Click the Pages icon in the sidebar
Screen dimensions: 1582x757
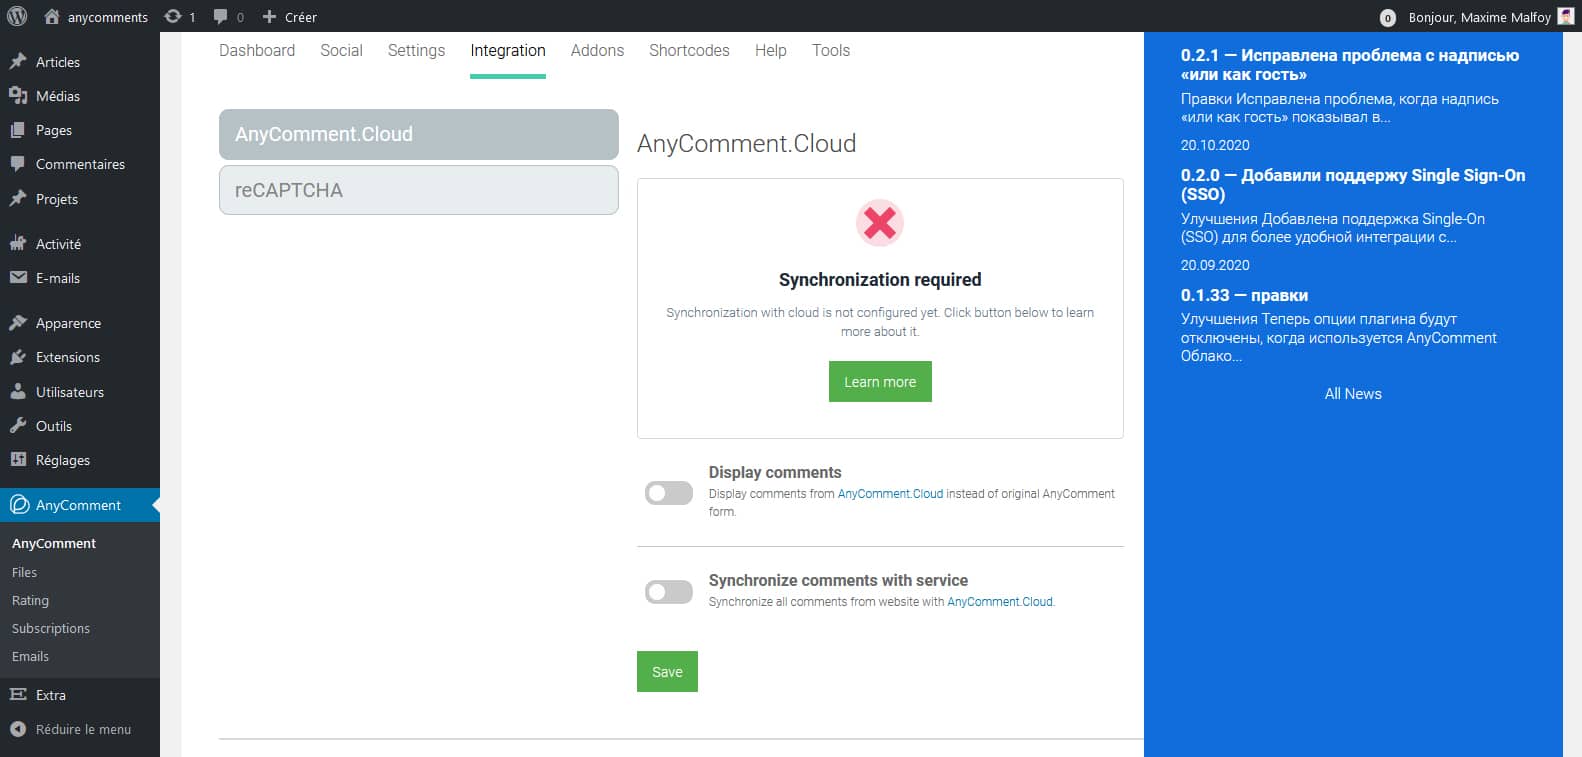pos(18,130)
